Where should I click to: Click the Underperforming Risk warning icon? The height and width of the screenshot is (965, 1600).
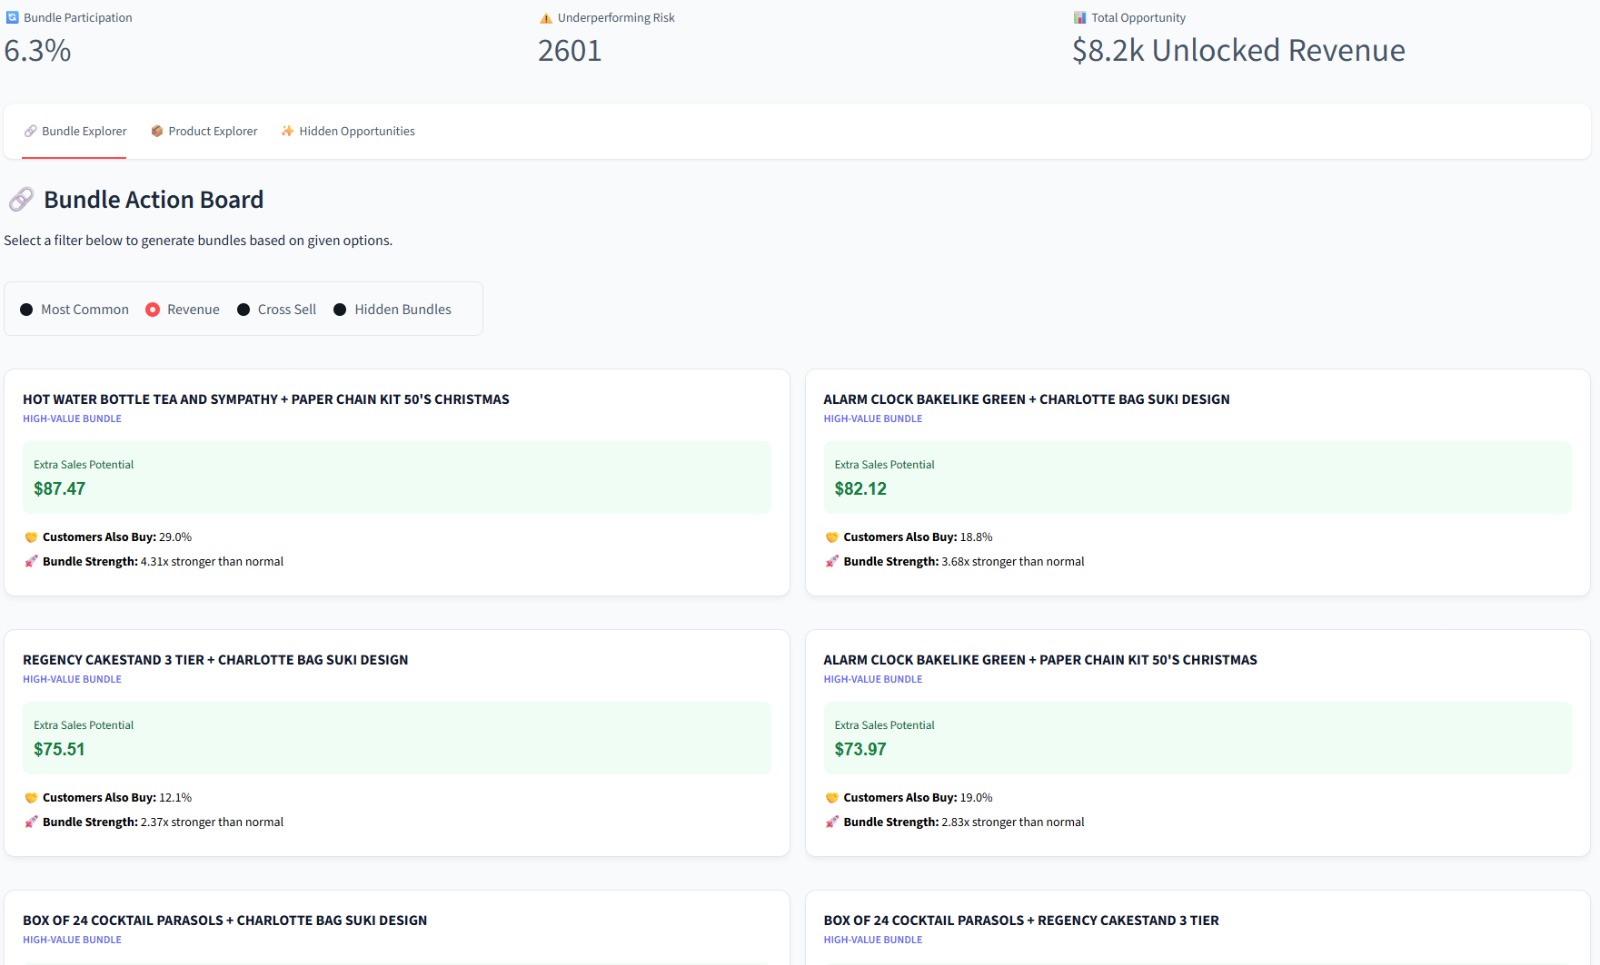coord(546,18)
